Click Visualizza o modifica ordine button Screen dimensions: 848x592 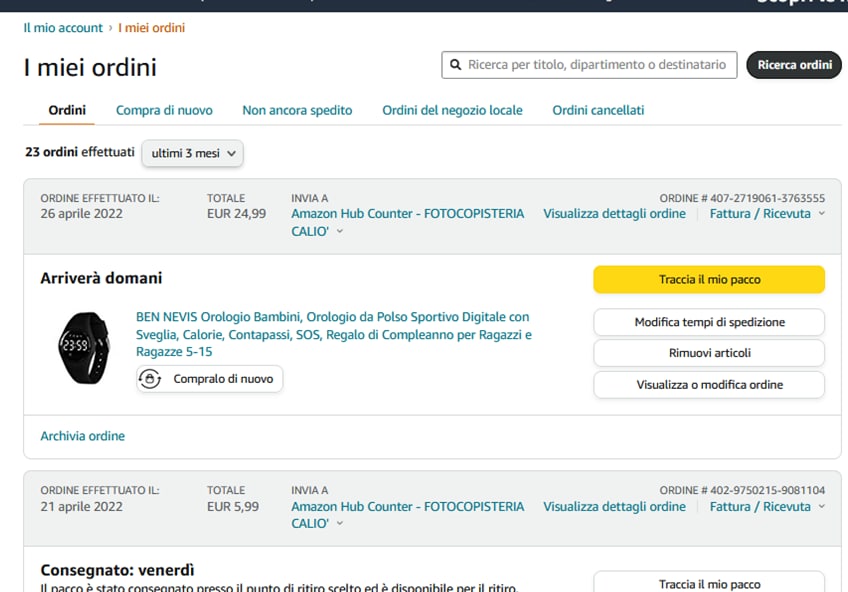tap(709, 384)
